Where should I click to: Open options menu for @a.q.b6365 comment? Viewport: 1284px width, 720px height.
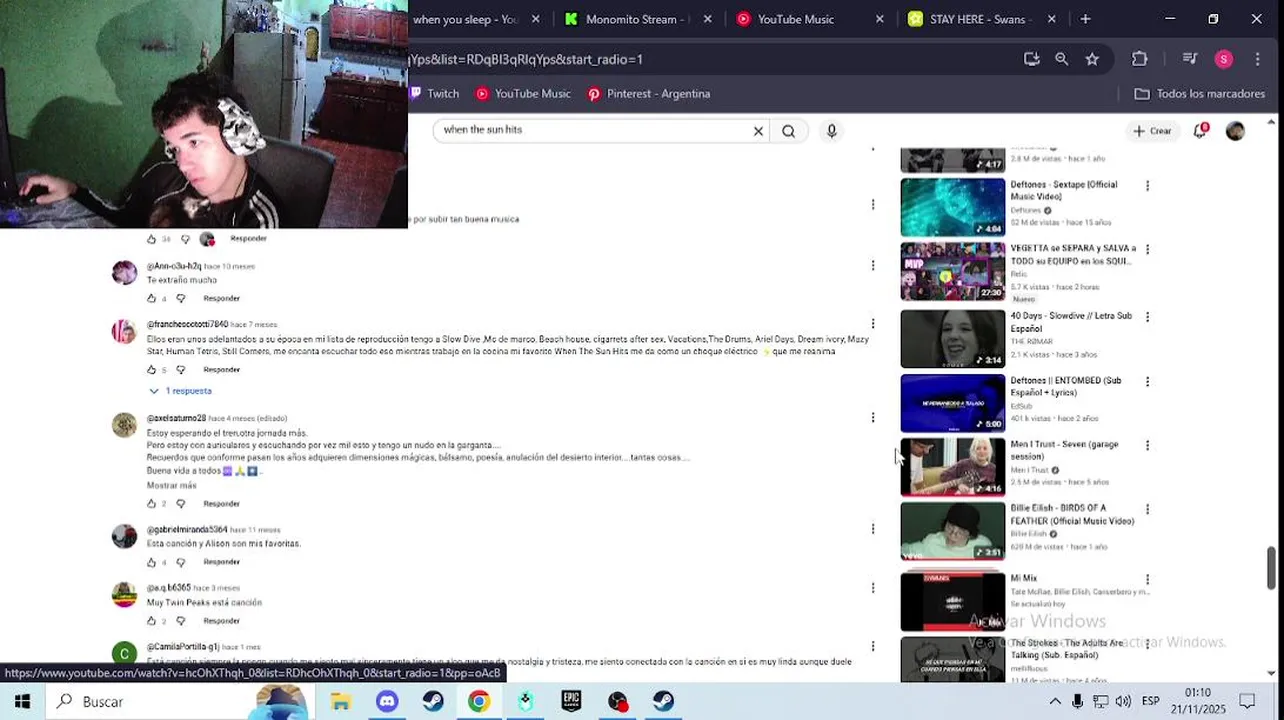[x=873, y=588]
